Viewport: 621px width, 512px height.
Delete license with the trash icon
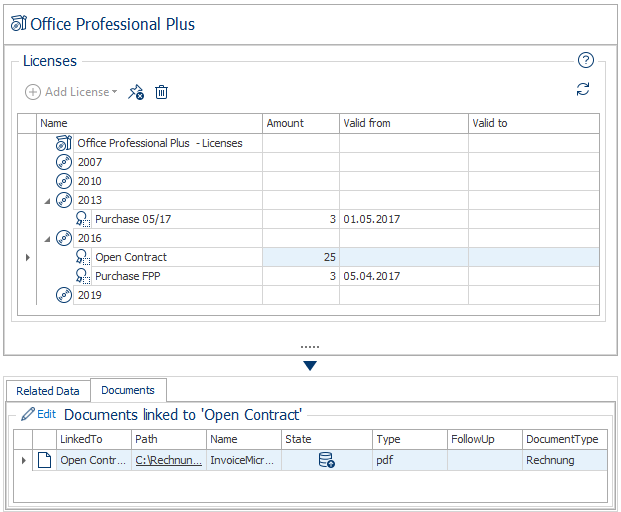tap(161, 92)
